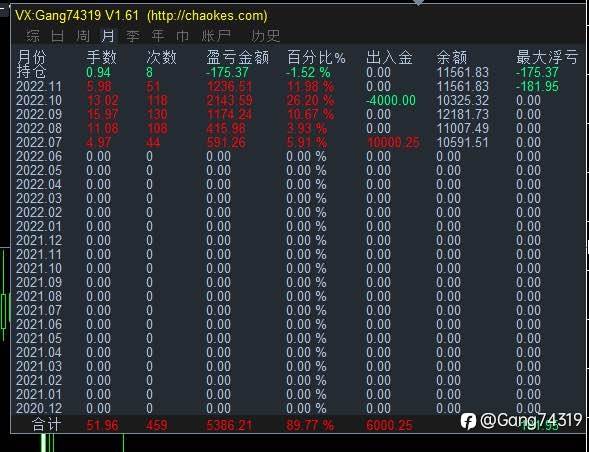Click the 合计 total row label
This screenshot has height=452, width=589.
click(x=46, y=425)
